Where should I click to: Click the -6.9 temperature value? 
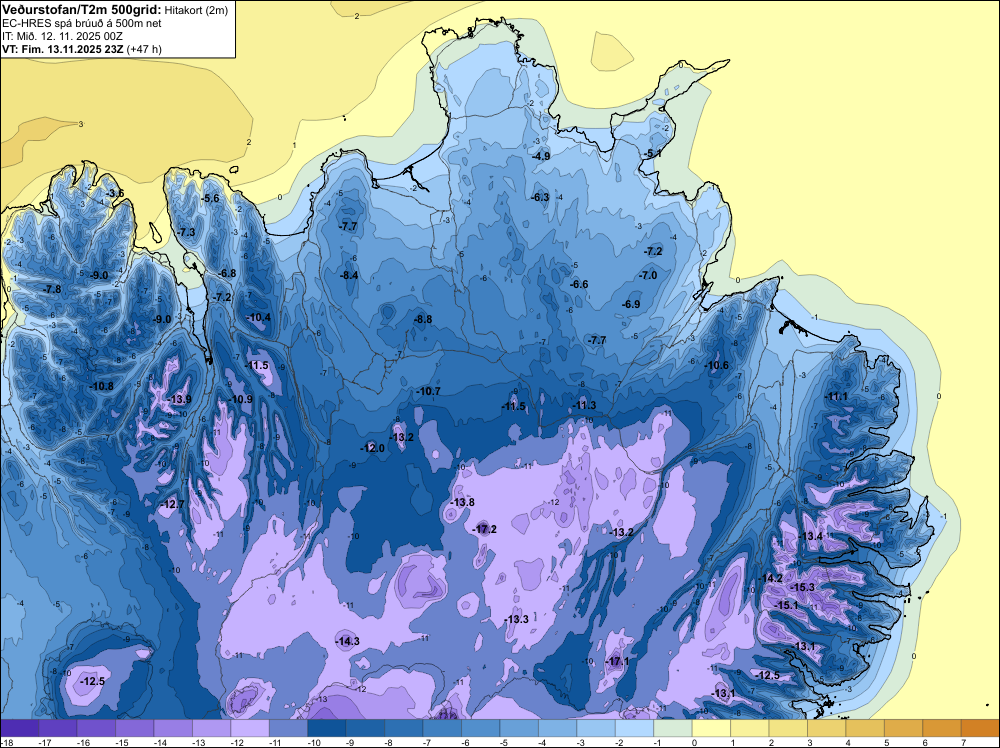pos(631,304)
